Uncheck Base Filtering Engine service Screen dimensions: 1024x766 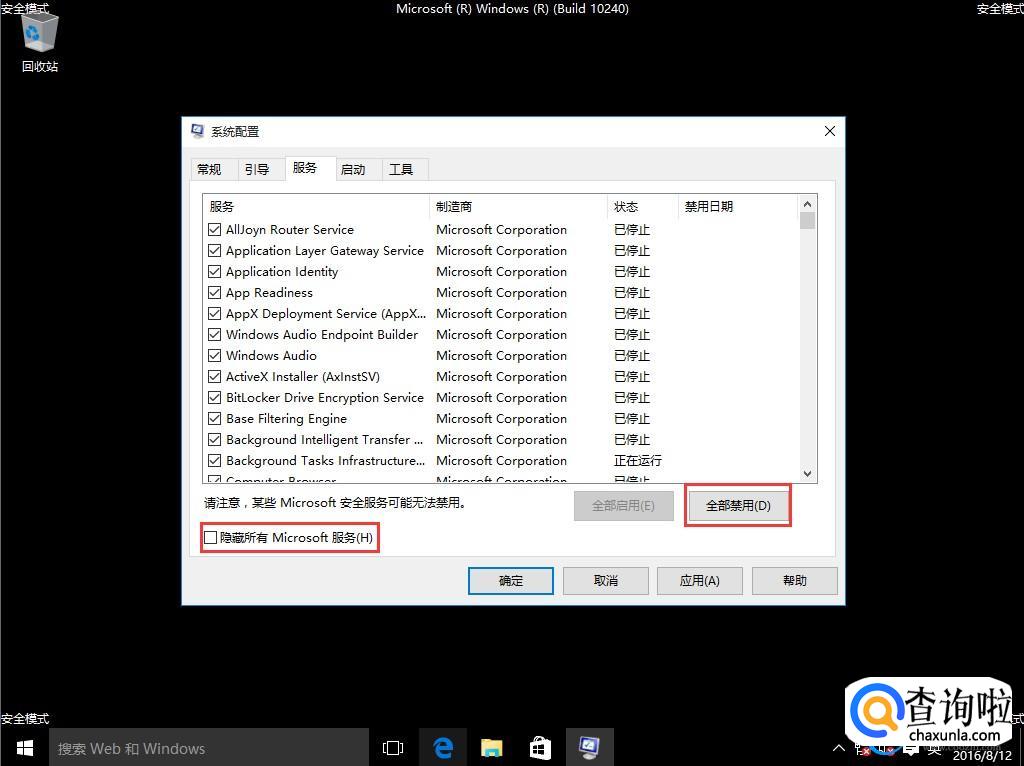click(x=214, y=419)
